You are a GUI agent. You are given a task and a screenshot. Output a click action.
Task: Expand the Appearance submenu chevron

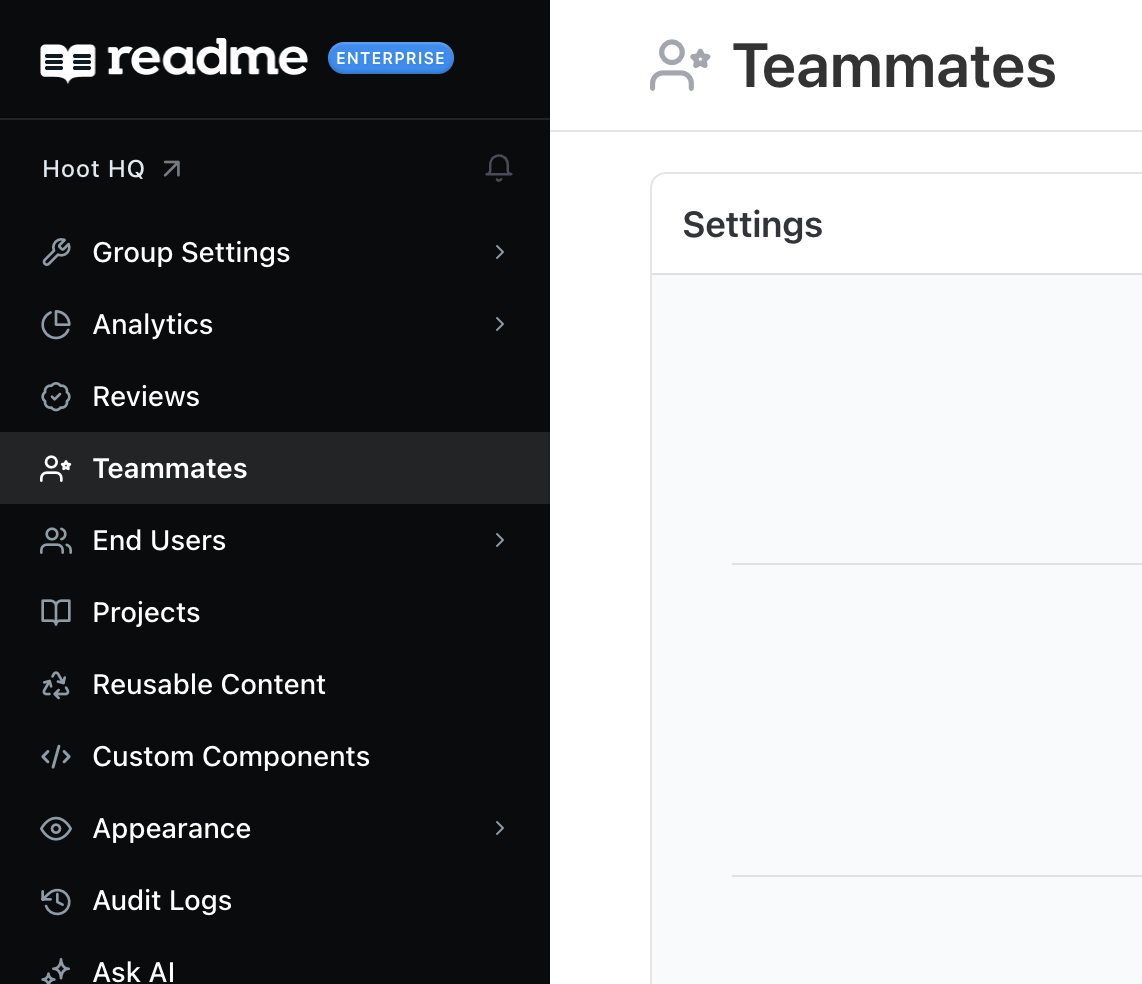(500, 828)
